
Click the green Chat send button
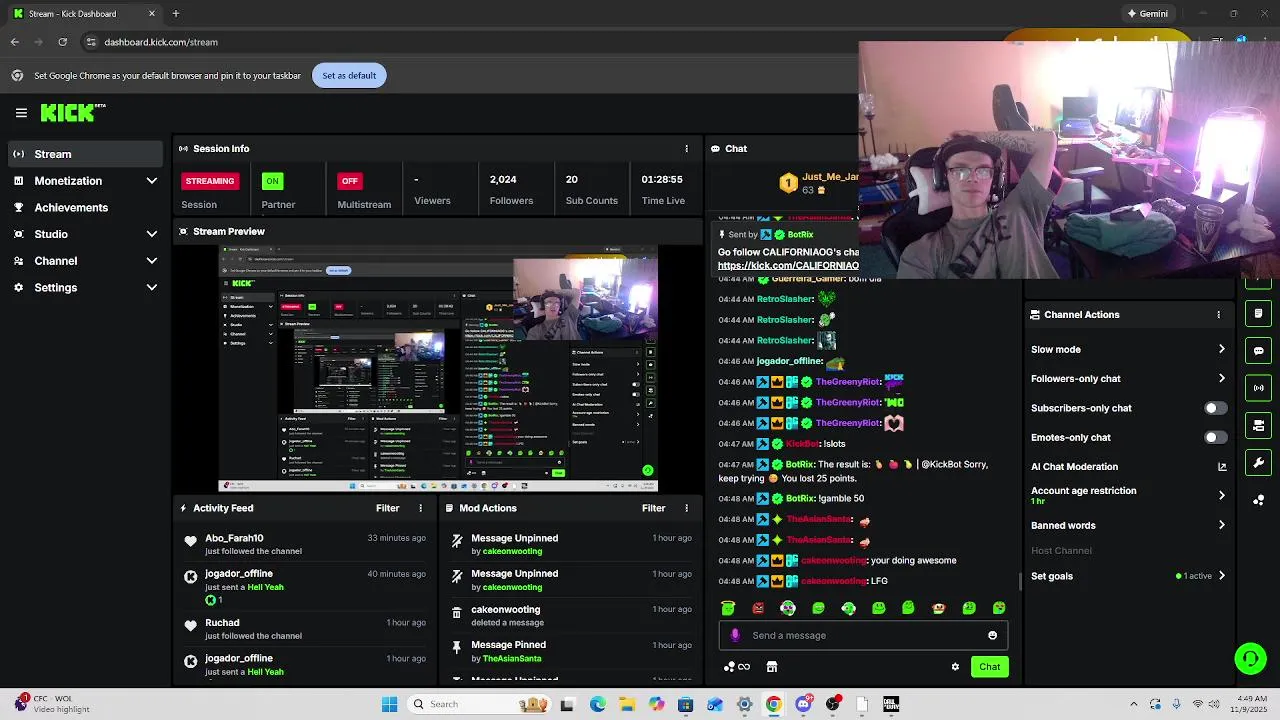tap(989, 667)
